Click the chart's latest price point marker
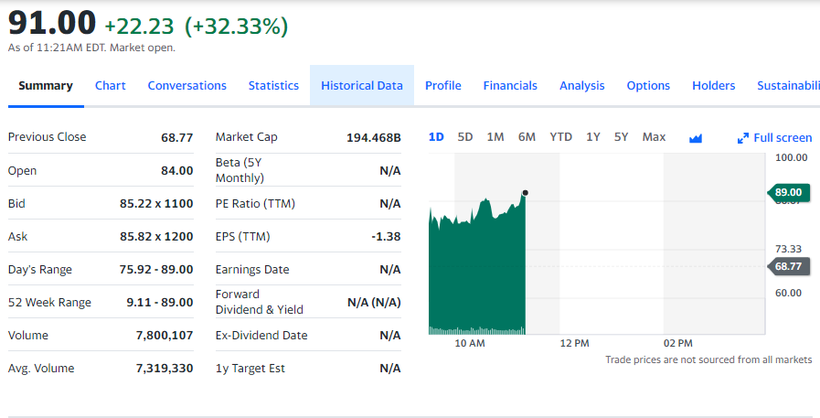This screenshot has width=820, height=418. pyautogui.click(x=525, y=193)
